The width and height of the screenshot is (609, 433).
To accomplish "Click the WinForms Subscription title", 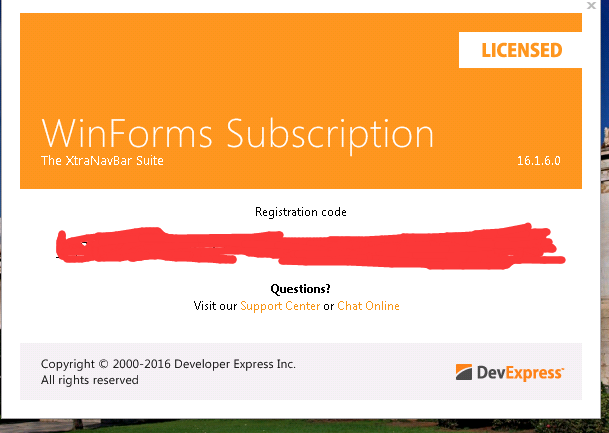I will point(238,134).
